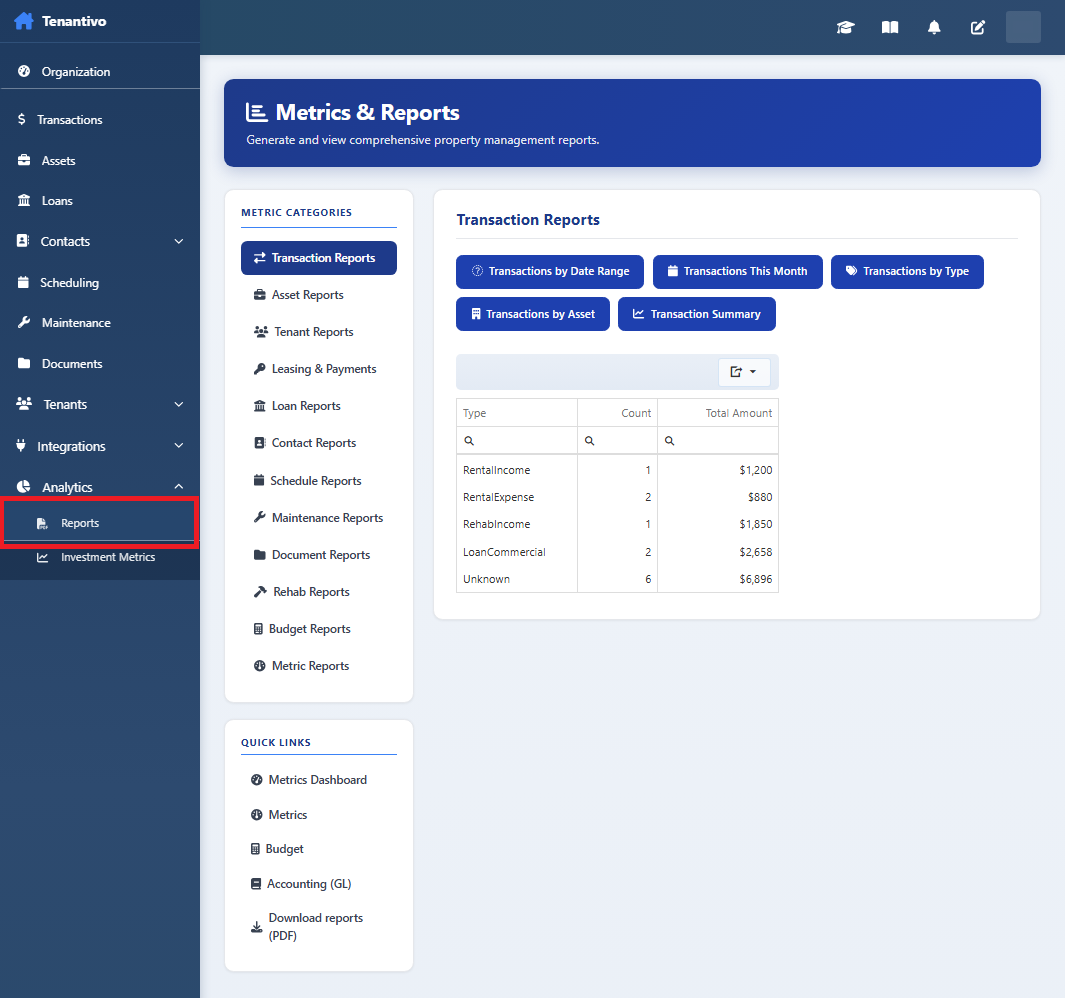Screen dimensions: 1065x998
Task: Select the LoanCommercial row cell
Action: click(x=516, y=552)
